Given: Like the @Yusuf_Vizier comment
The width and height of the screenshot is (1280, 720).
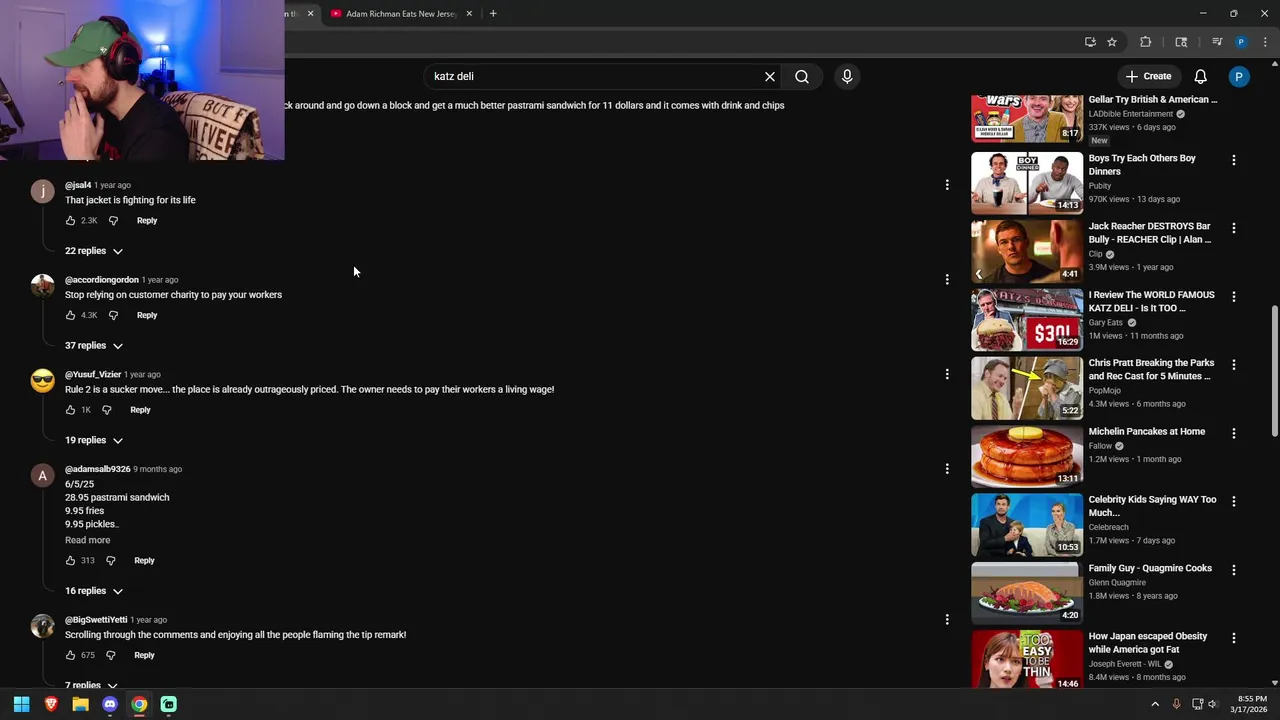Looking at the screenshot, I should pos(71,410).
